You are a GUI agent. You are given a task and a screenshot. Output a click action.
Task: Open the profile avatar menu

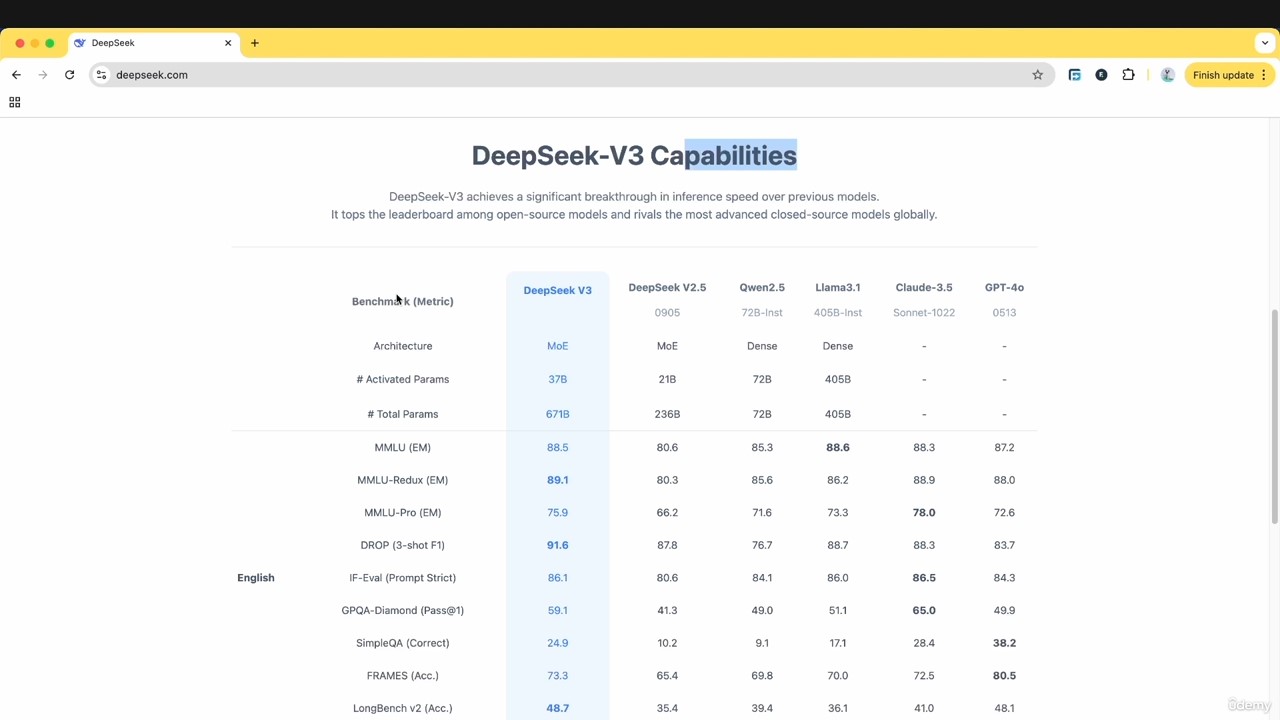(x=1167, y=75)
